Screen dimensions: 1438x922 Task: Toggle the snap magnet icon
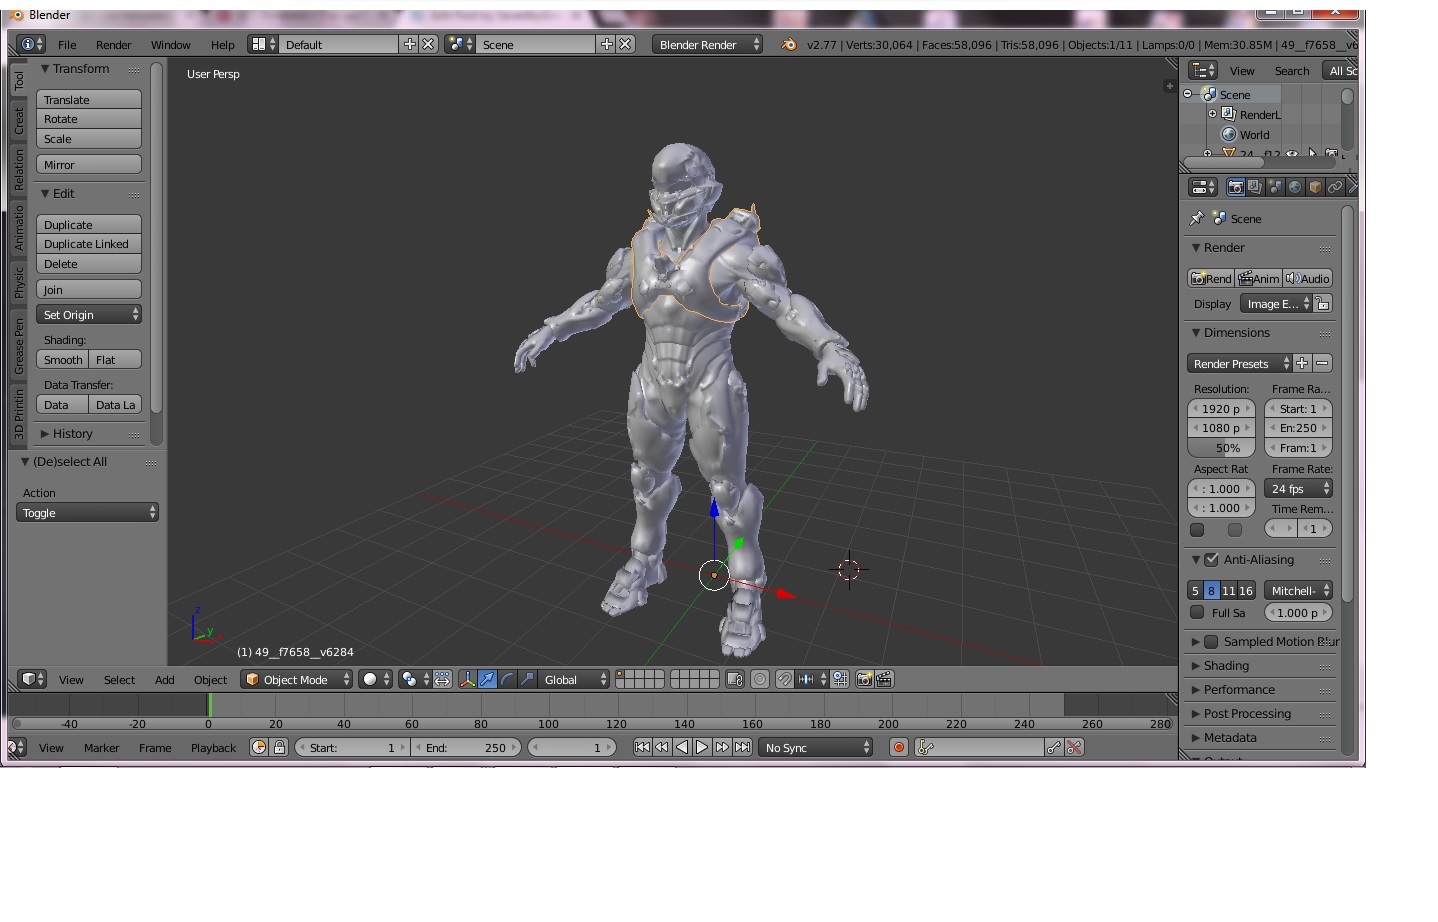point(785,679)
